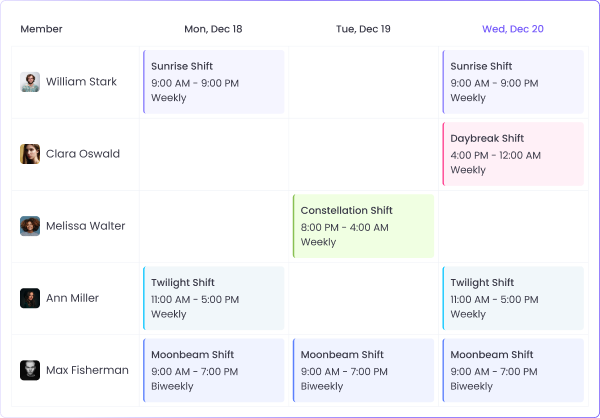Select the Mon, Dec 18 column header
This screenshot has width=600, height=418.
[214, 29]
